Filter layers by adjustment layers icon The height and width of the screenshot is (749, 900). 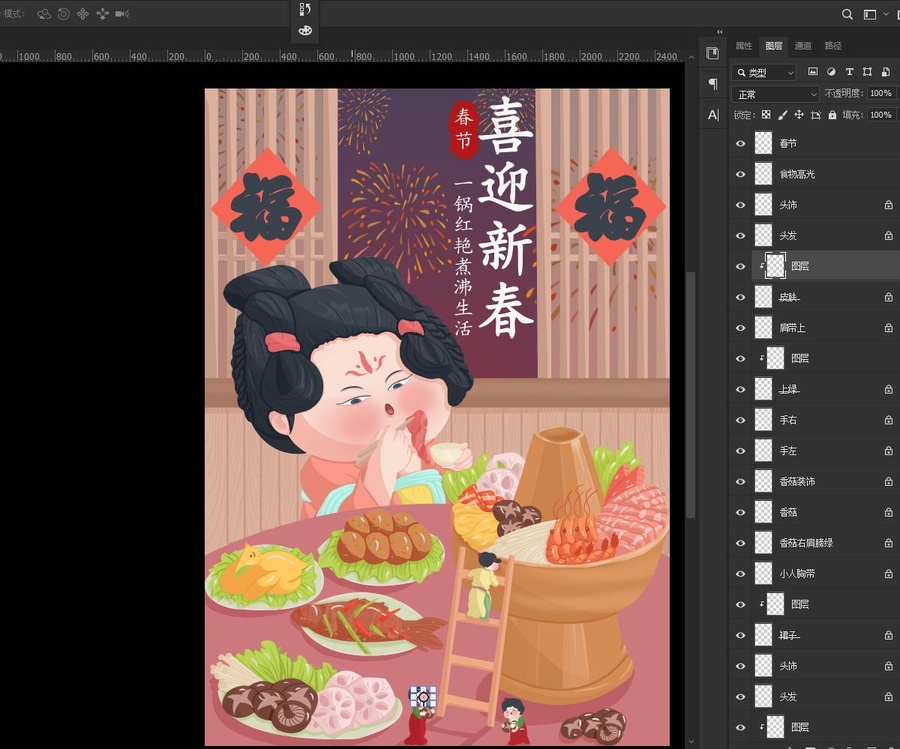tap(831, 72)
